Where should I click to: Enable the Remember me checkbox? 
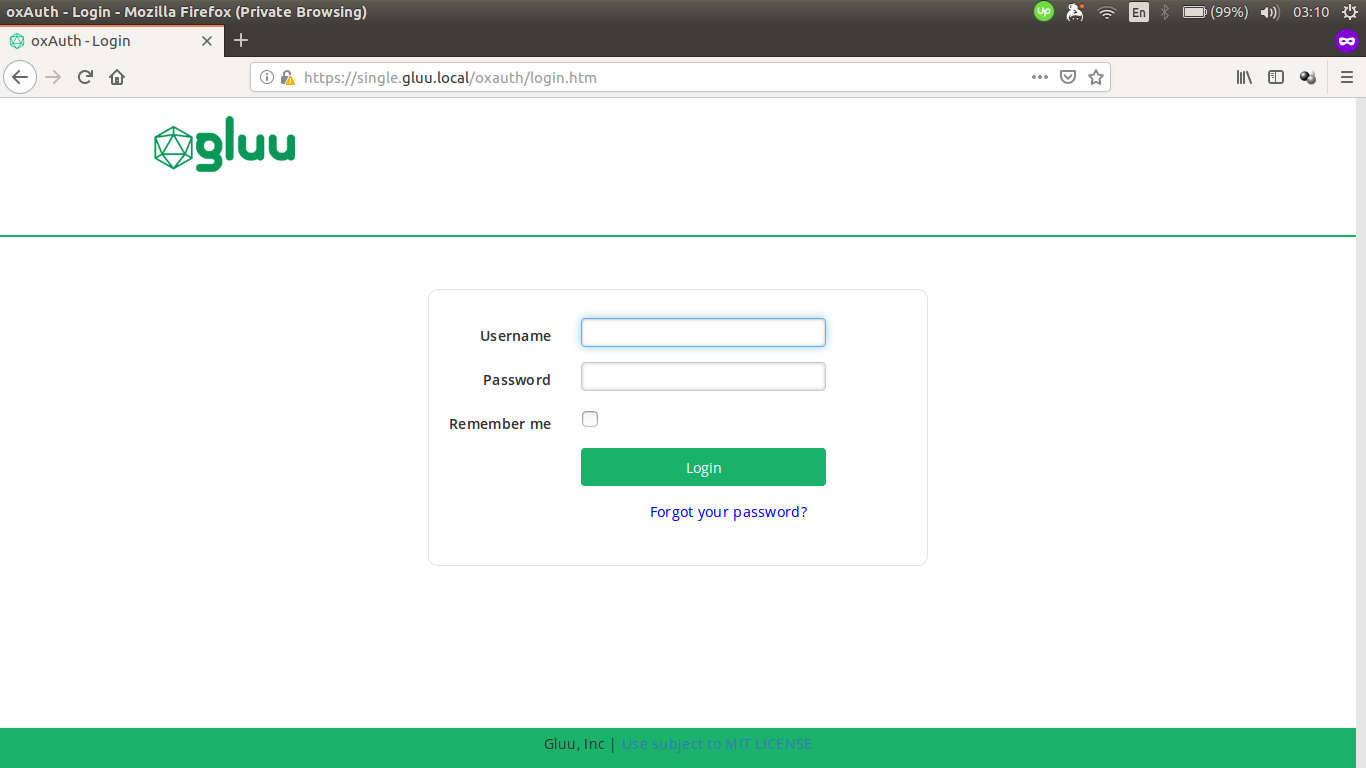(x=589, y=419)
